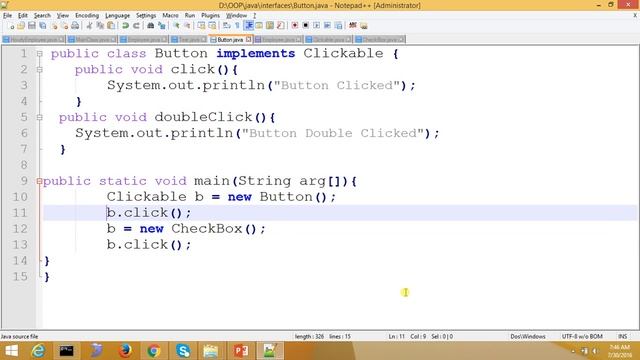Click the Save All toolbar icon
This screenshot has width=640, height=360.
[x=42, y=25]
